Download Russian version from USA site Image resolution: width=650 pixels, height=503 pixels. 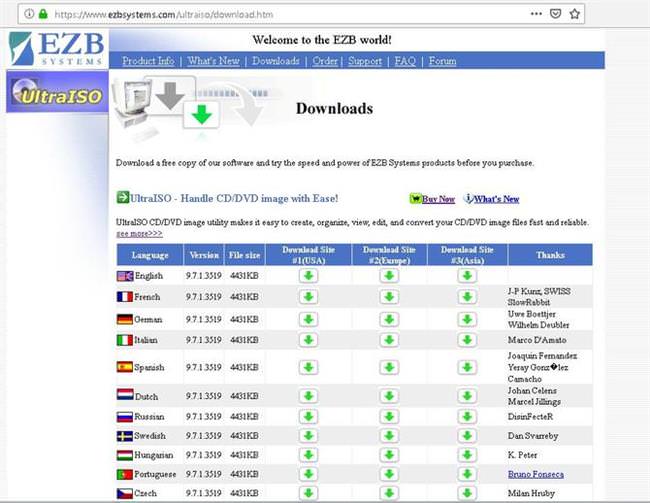click(308, 416)
